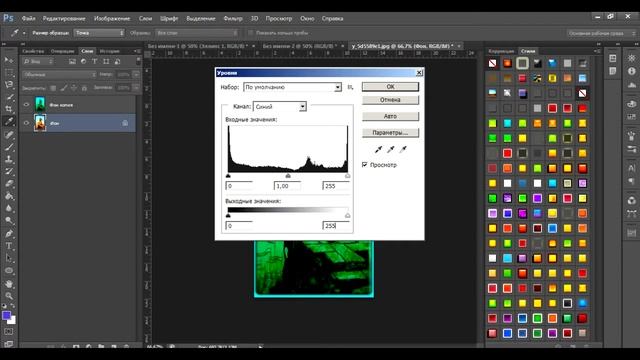Filter layers by pixel image icon
This screenshot has width=640, height=360.
(72, 61)
